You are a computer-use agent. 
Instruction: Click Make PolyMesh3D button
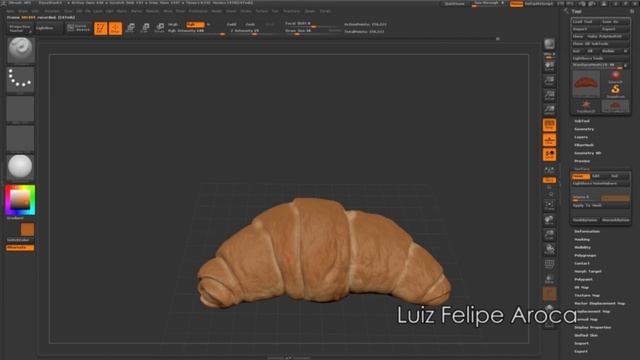click(607, 36)
